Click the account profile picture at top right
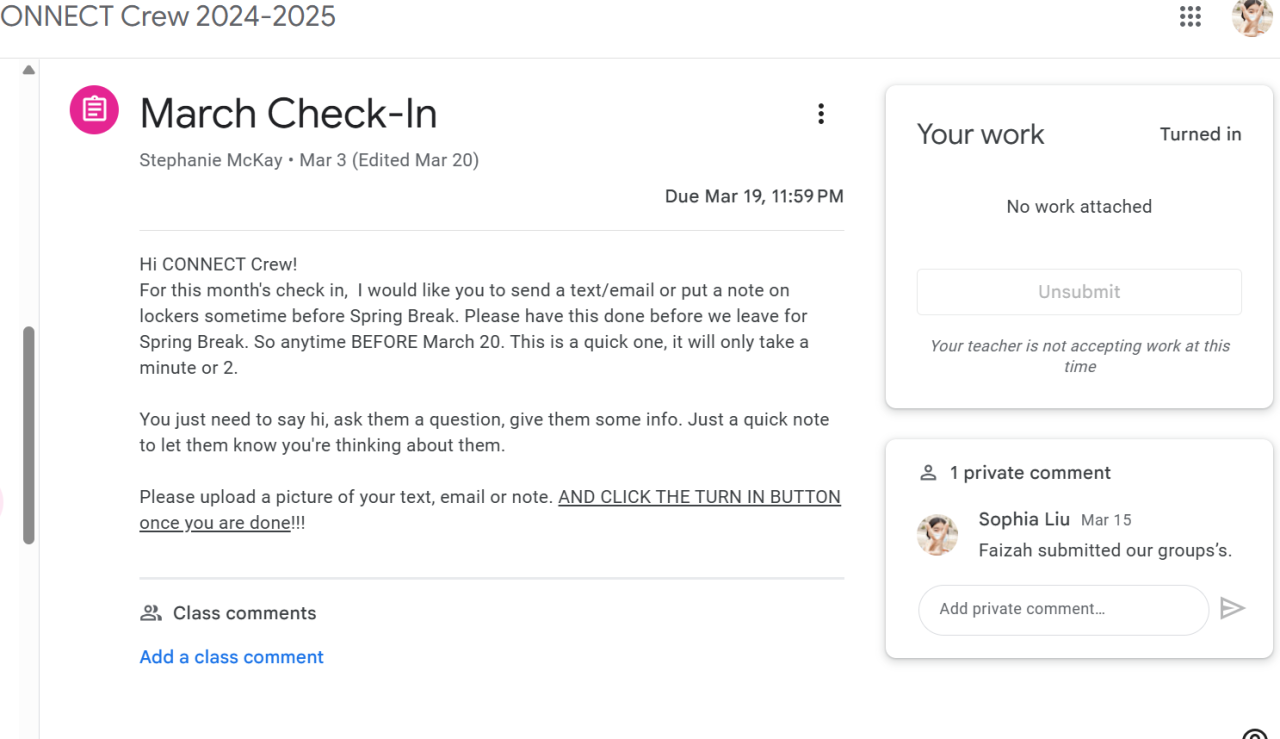Viewport: 1280px width, 739px height. (1251, 17)
